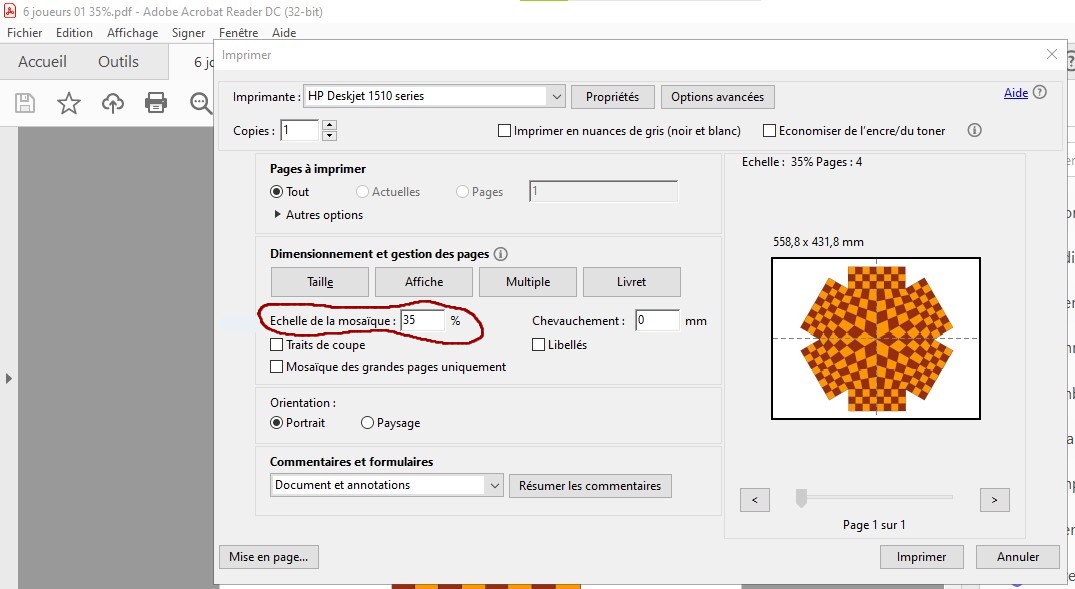Click the Adobe PDF icon in title bar
The width and height of the screenshot is (1075, 589).
(x=10, y=11)
